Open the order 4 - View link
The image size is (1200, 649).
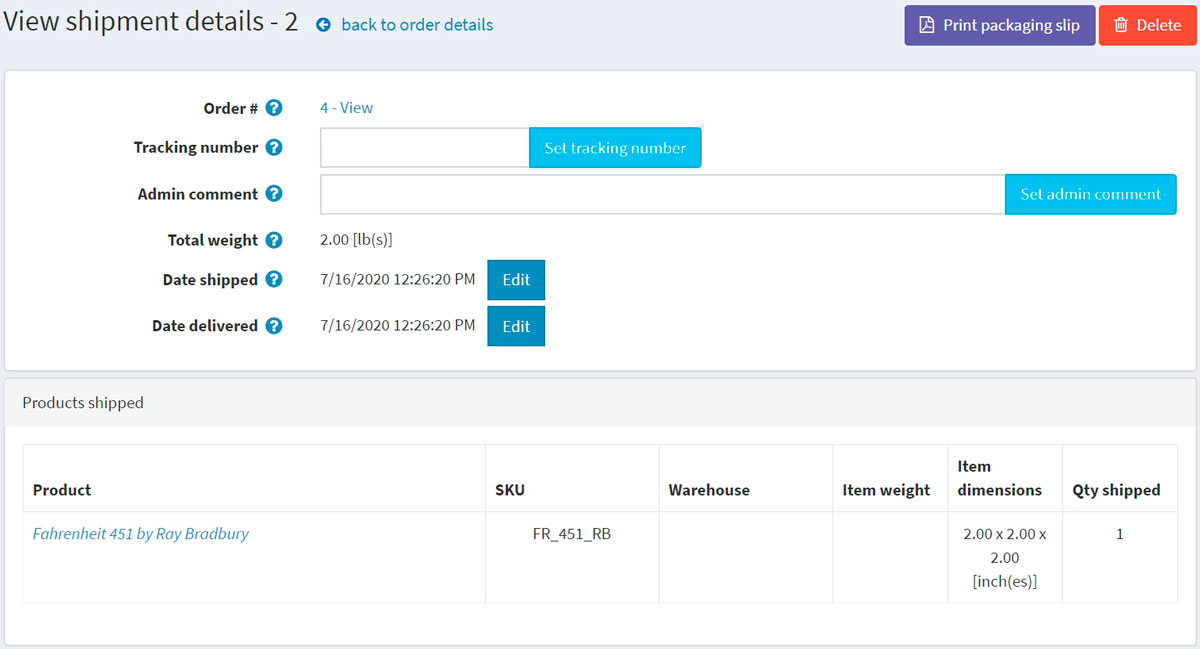click(346, 108)
